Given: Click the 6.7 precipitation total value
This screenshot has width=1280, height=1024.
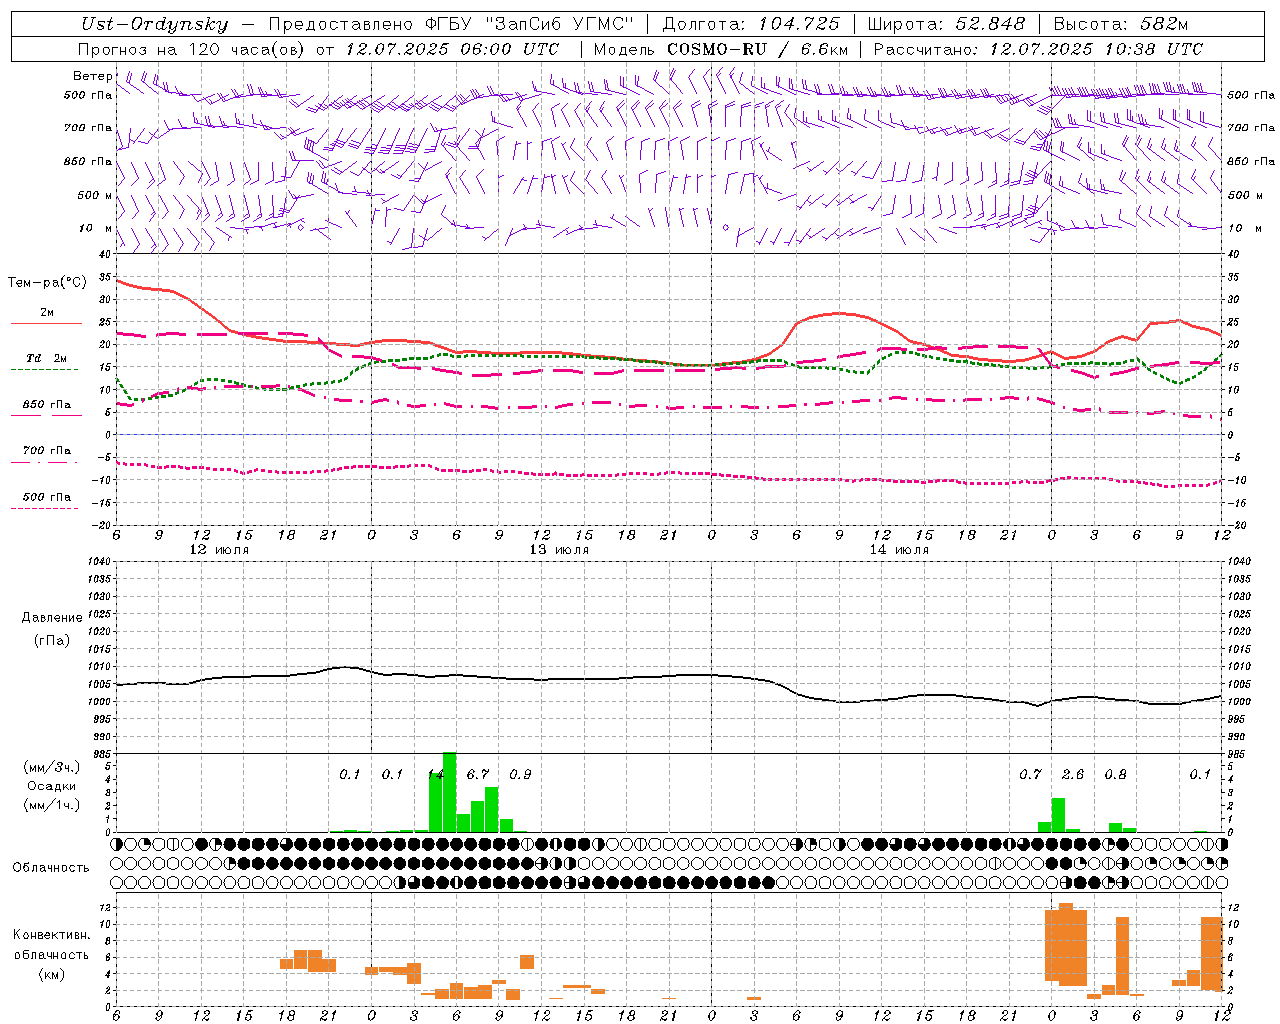Looking at the screenshot, I should click(x=478, y=774).
